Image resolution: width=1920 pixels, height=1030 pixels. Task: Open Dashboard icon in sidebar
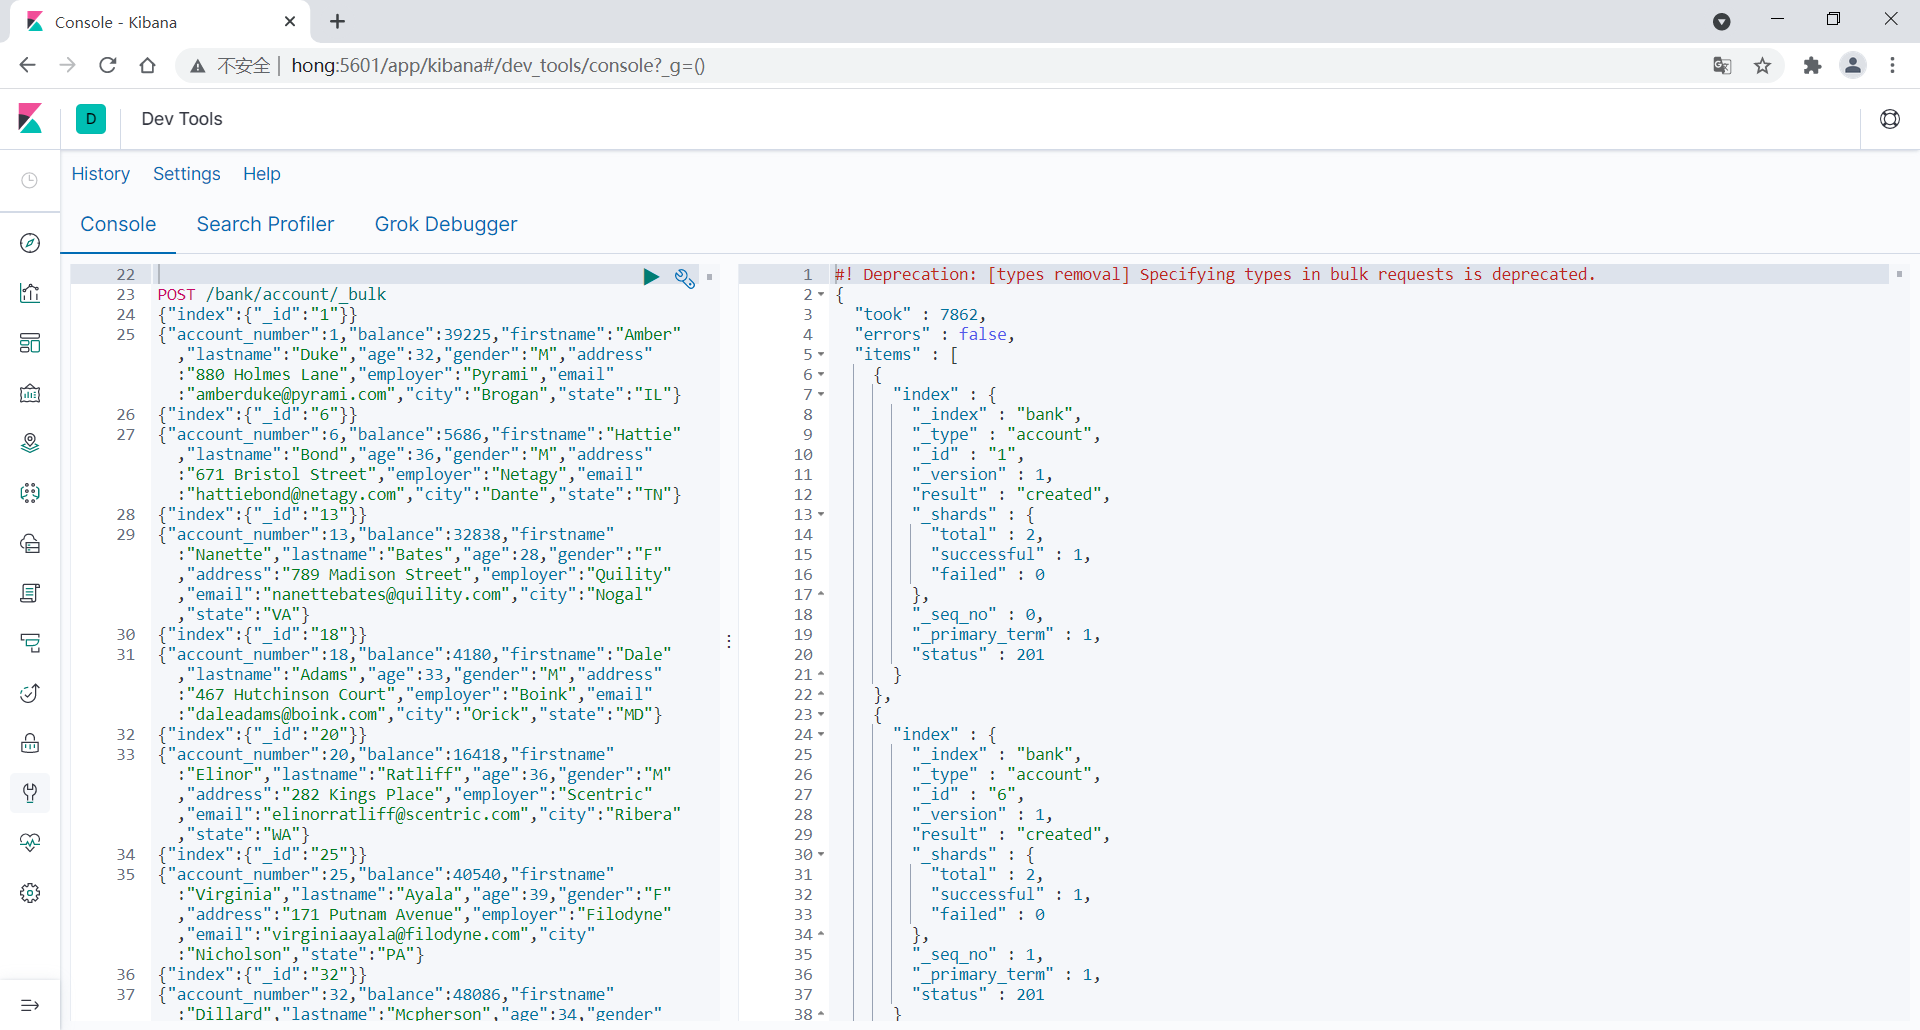(x=30, y=343)
